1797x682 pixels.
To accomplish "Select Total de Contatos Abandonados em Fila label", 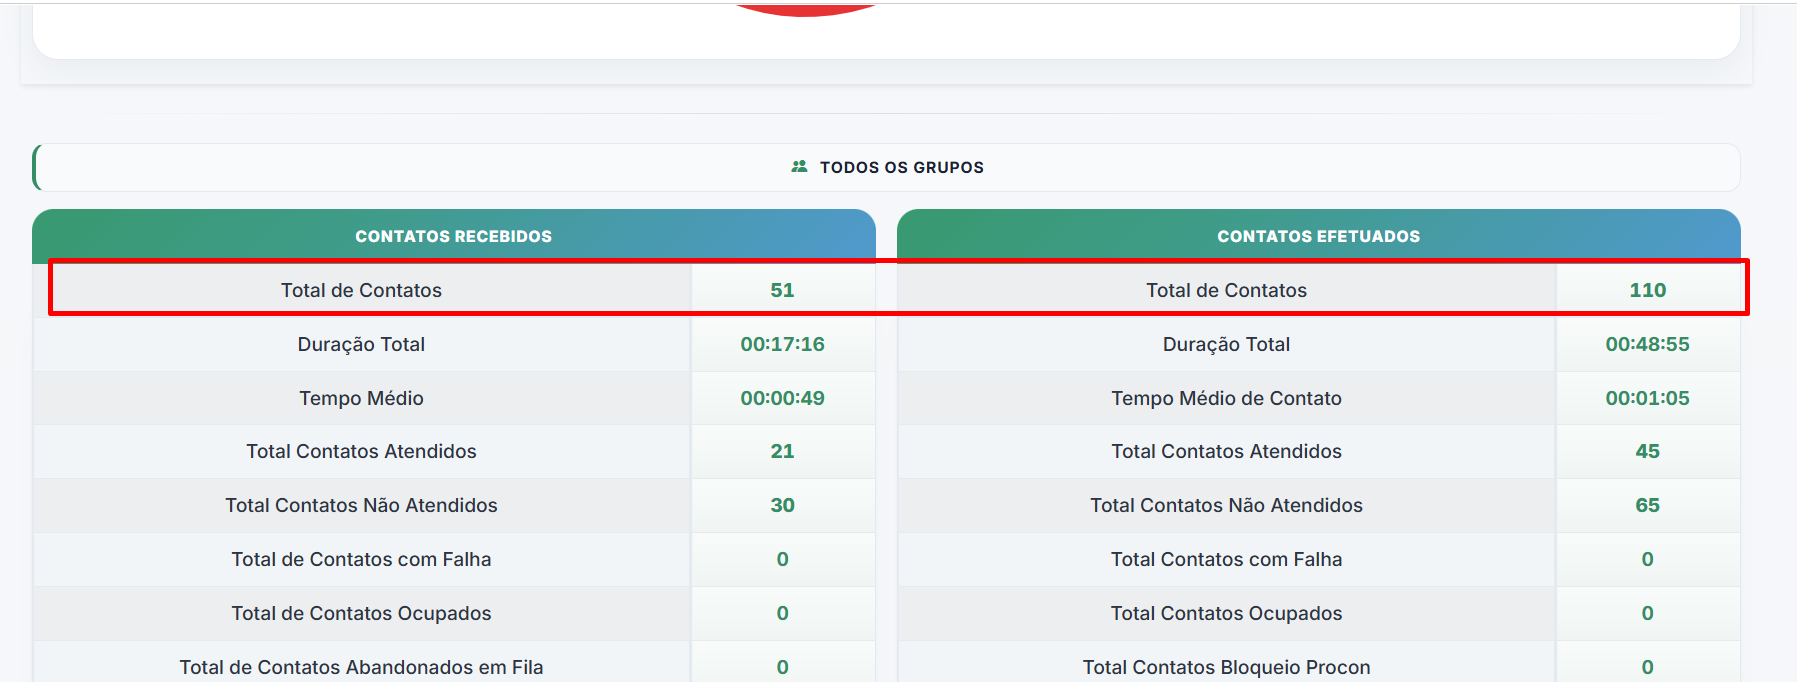I will click(x=361, y=667).
